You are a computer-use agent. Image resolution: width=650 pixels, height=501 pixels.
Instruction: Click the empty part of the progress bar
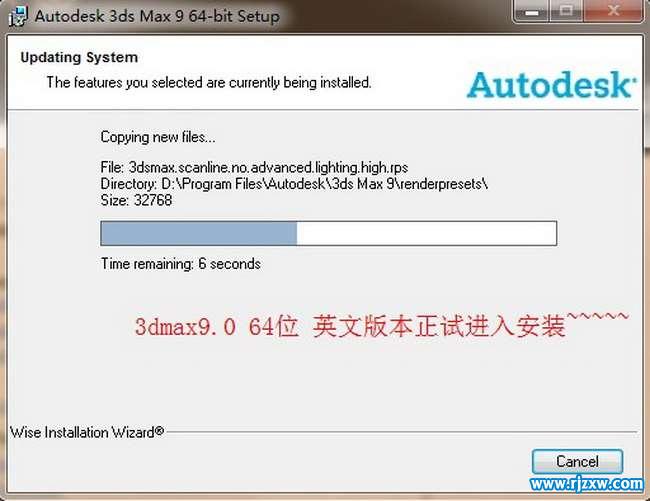pyautogui.click(x=427, y=233)
